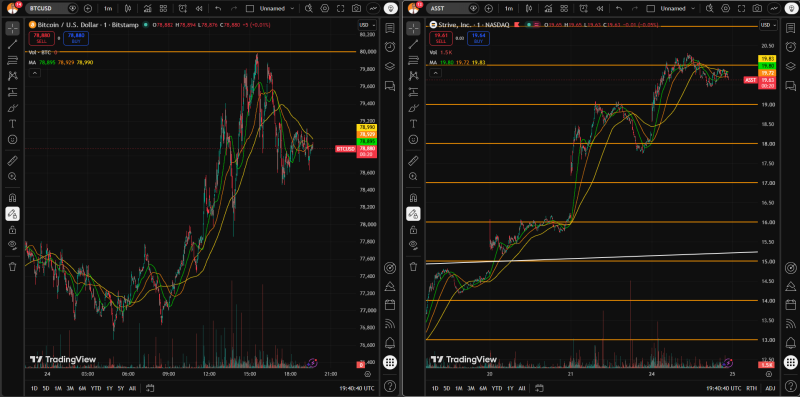The height and width of the screenshot is (397, 800).
Task: Select the Ruler measure tool on ASST chart
Action: click(x=413, y=161)
